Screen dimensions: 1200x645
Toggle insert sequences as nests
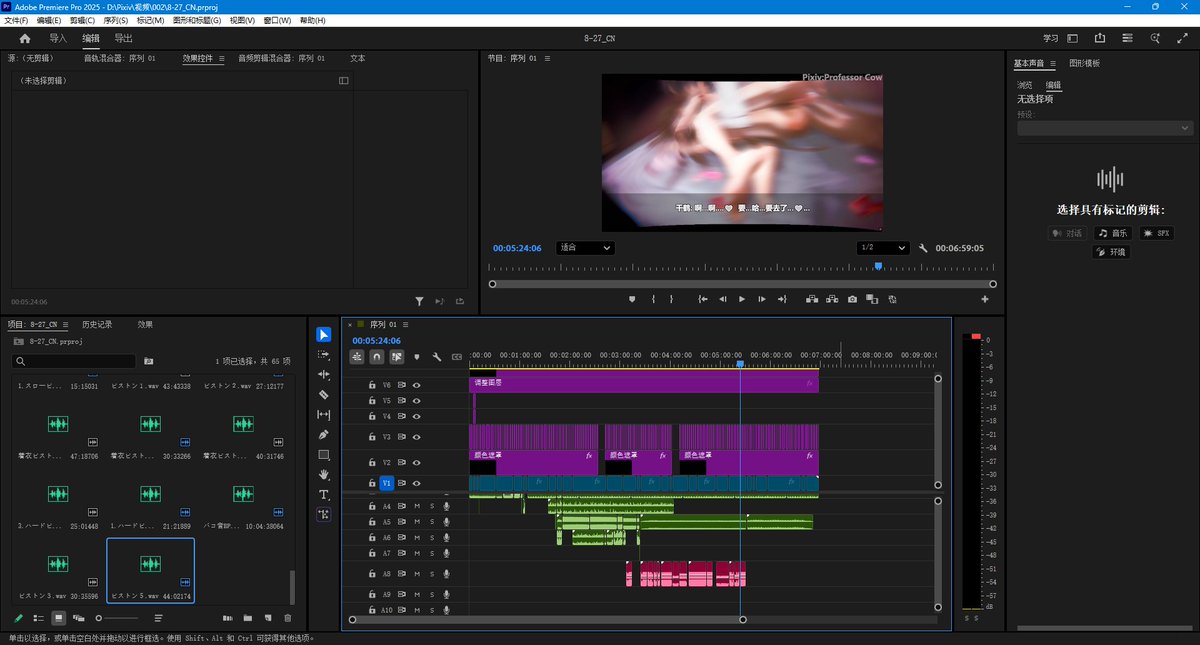[357, 356]
